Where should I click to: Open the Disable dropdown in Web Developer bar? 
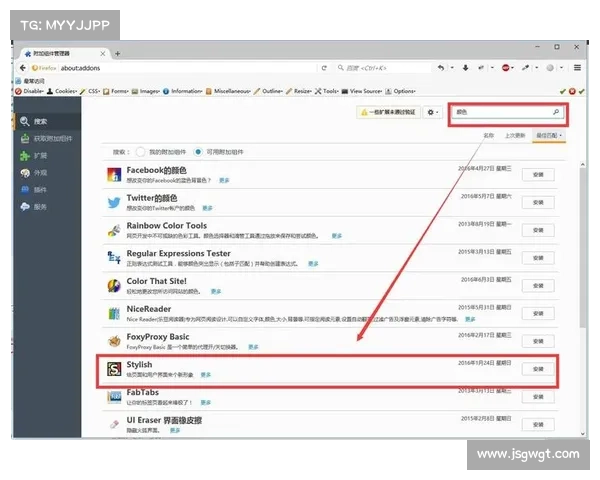[30, 91]
